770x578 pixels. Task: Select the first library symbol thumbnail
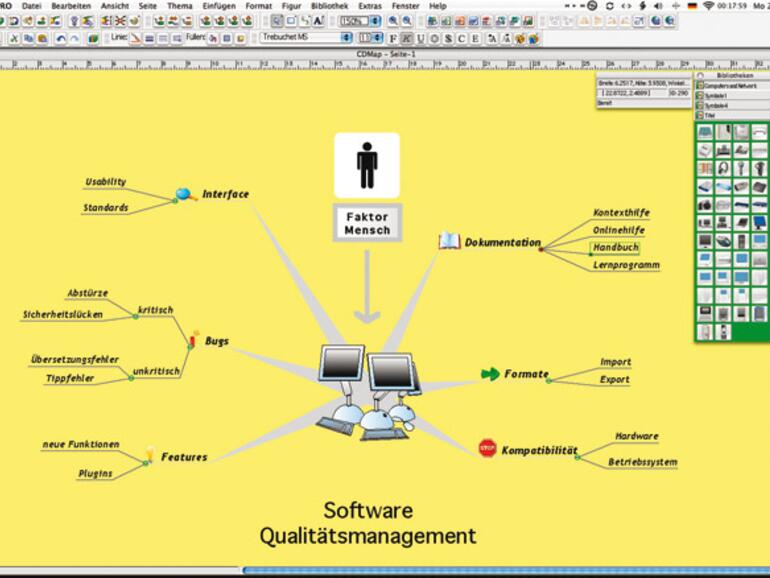pos(705,132)
